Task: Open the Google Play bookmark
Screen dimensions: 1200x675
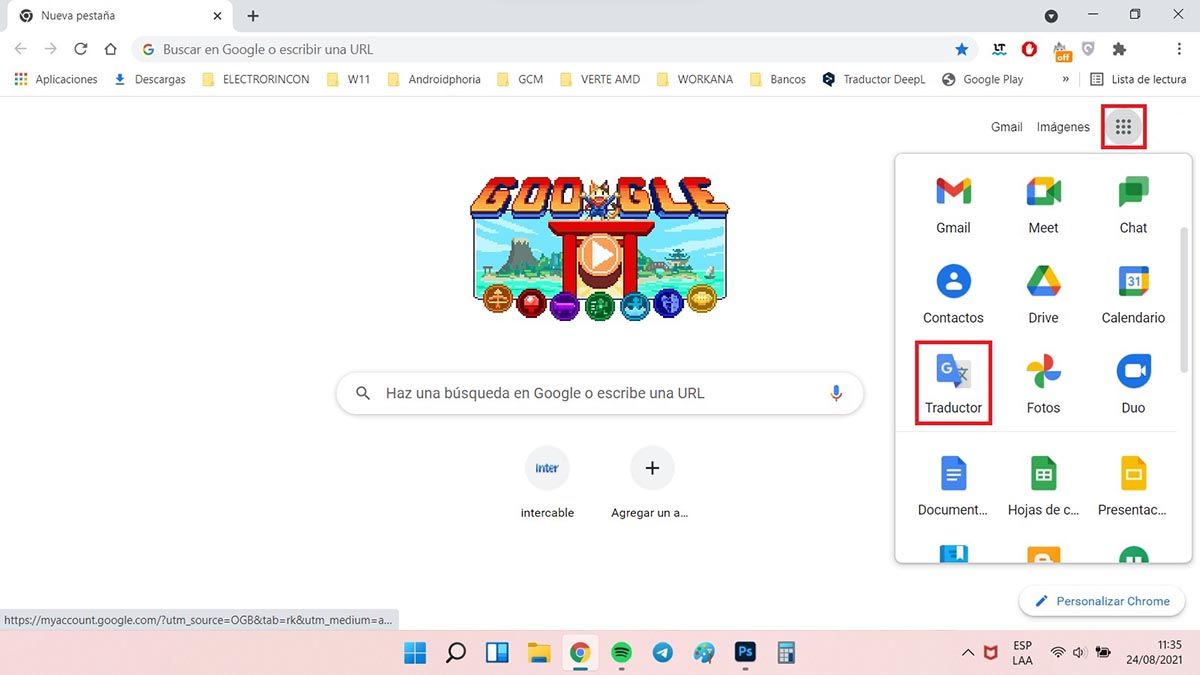Action: (983, 79)
